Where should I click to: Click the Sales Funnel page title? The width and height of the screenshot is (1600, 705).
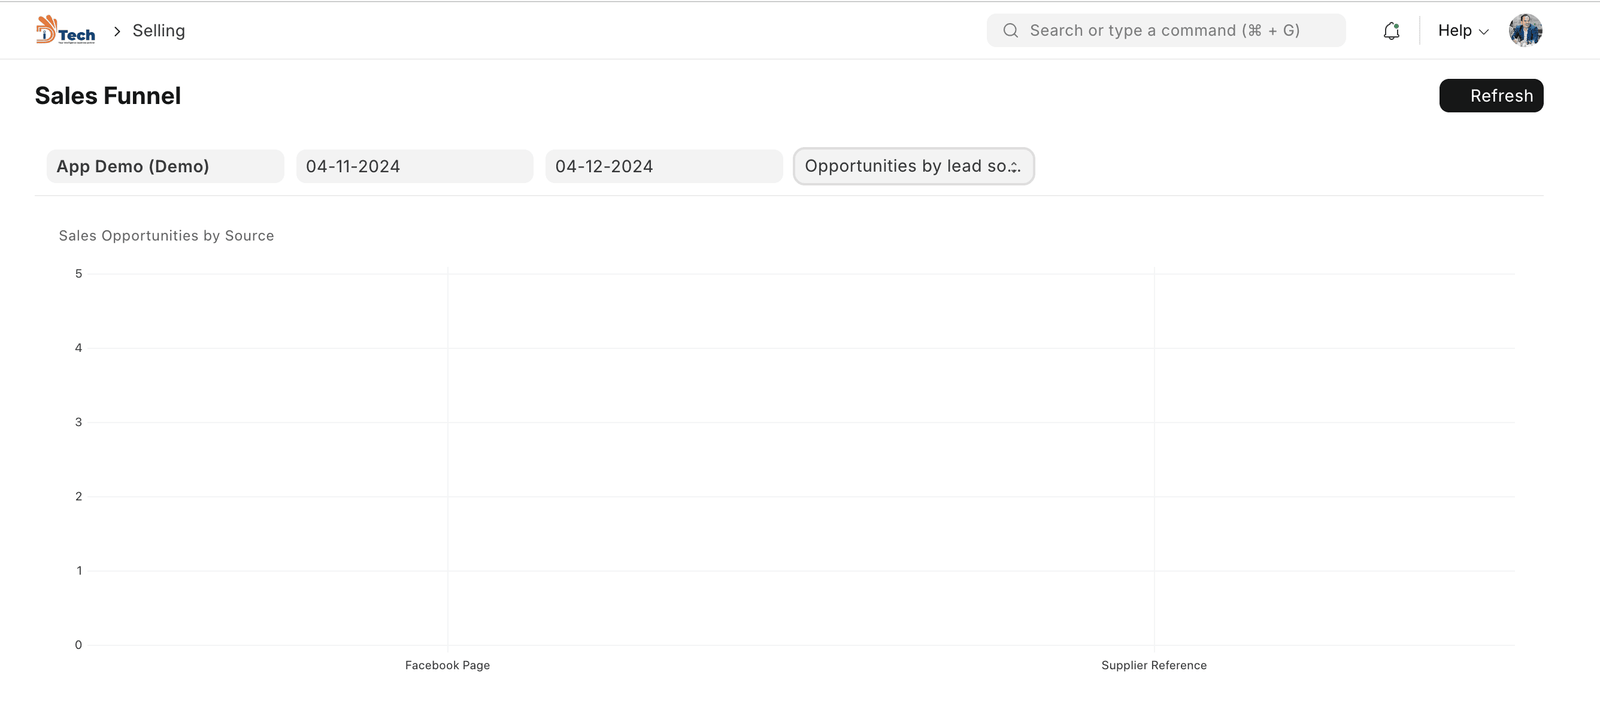(x=108, y=96)
